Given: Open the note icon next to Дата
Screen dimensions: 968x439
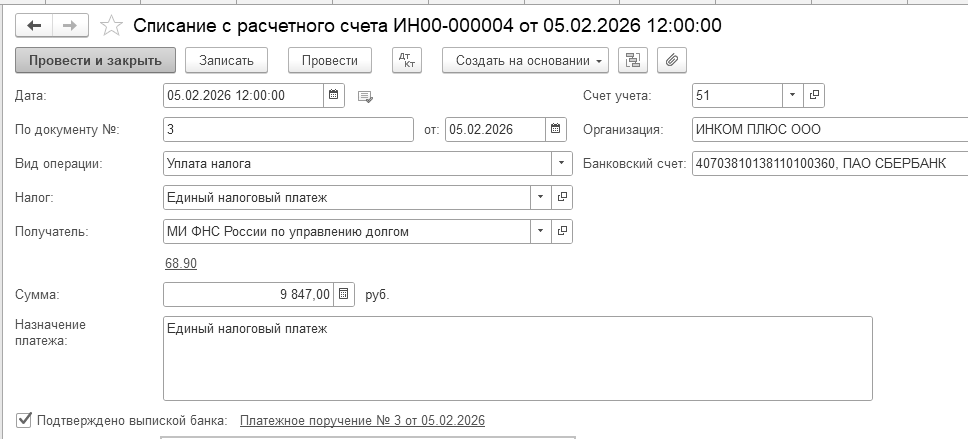Looking at the screenshot, I should point(365,96).
